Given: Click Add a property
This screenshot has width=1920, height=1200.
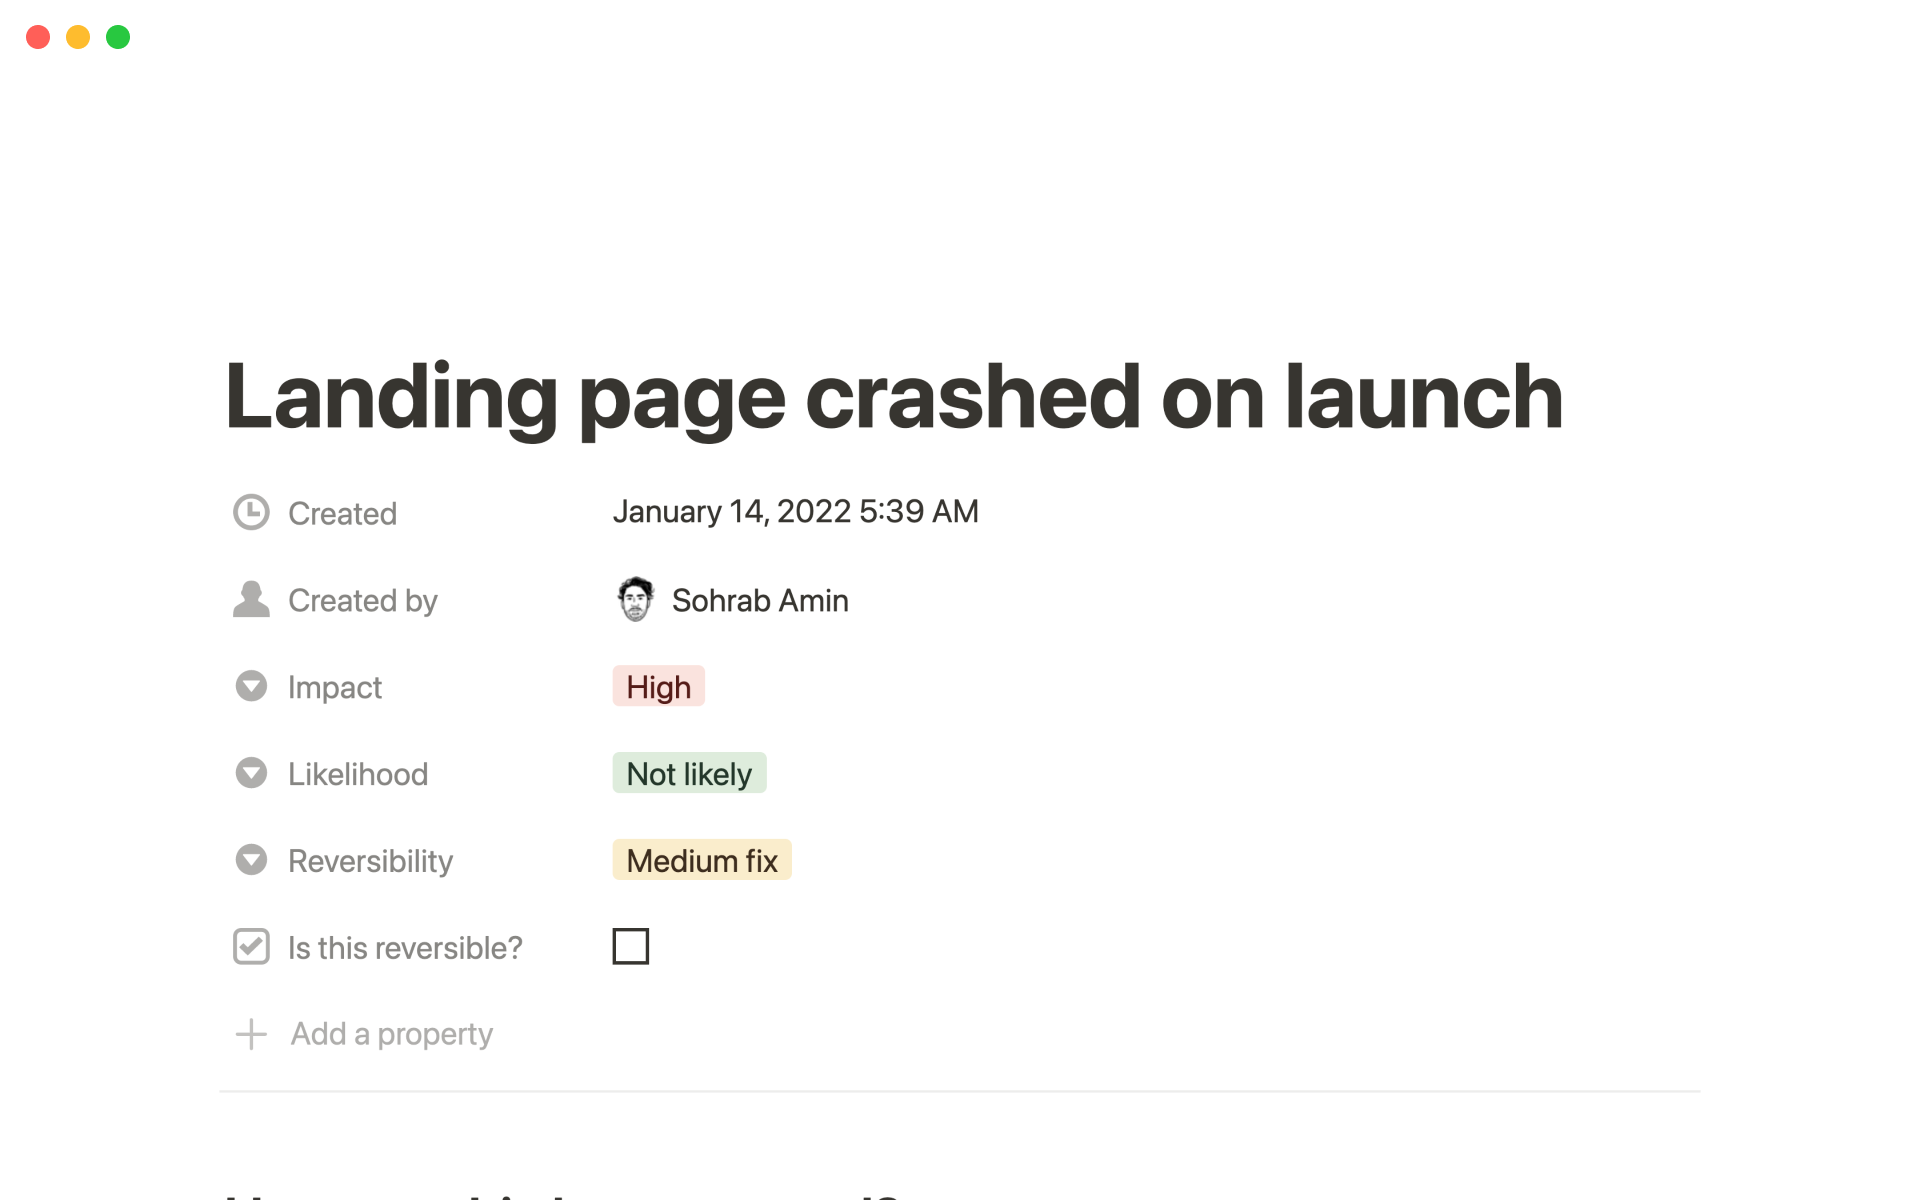Looking at the screenshot, I should [391, 1034].
